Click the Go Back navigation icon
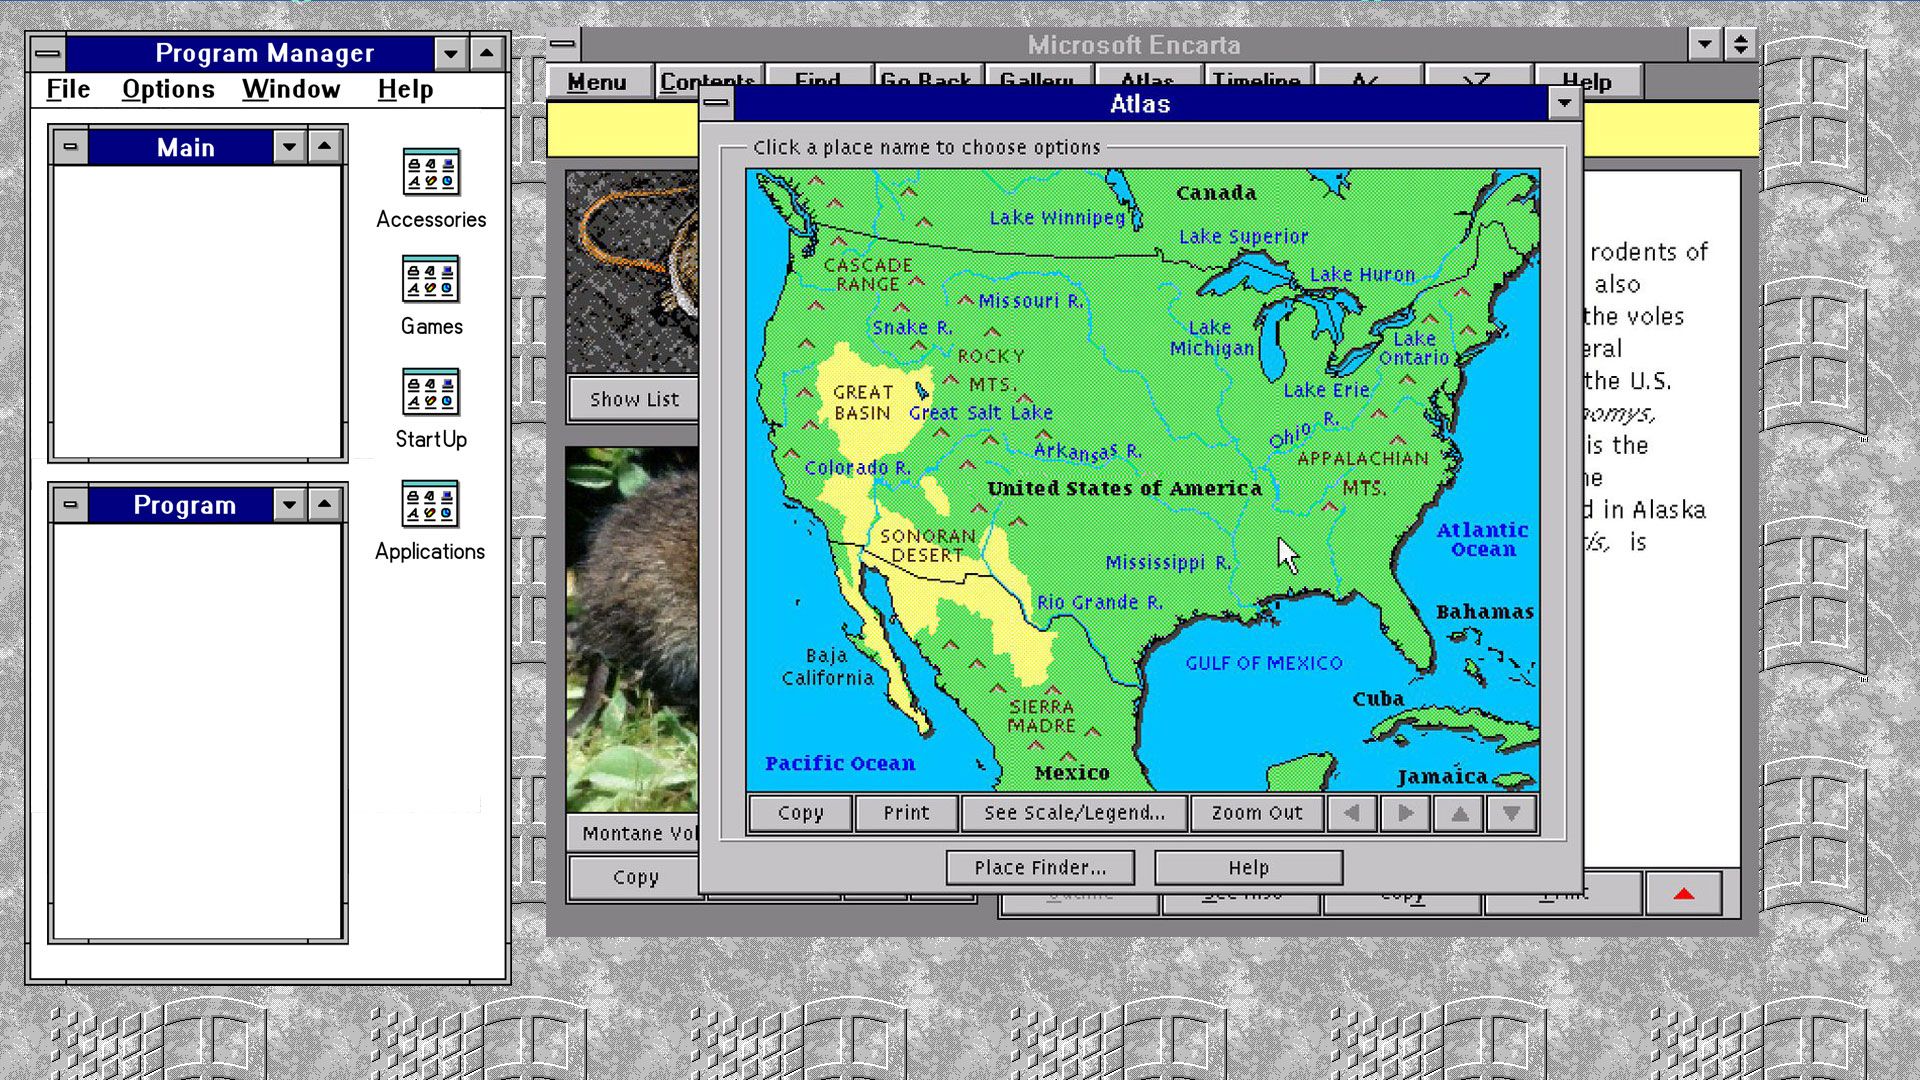This screenshot has width=1920, height=1080. [x=924, y=80]
